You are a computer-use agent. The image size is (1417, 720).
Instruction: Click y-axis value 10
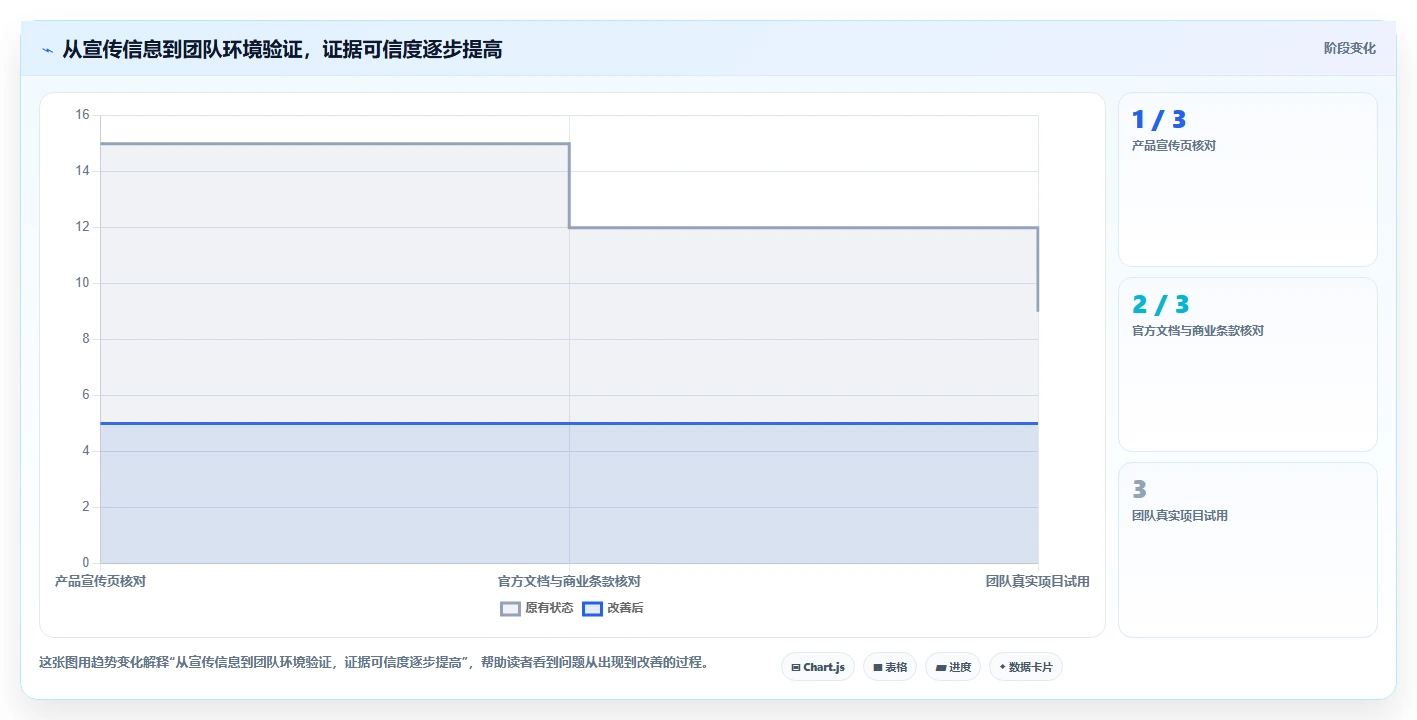[x=82, y=283]
